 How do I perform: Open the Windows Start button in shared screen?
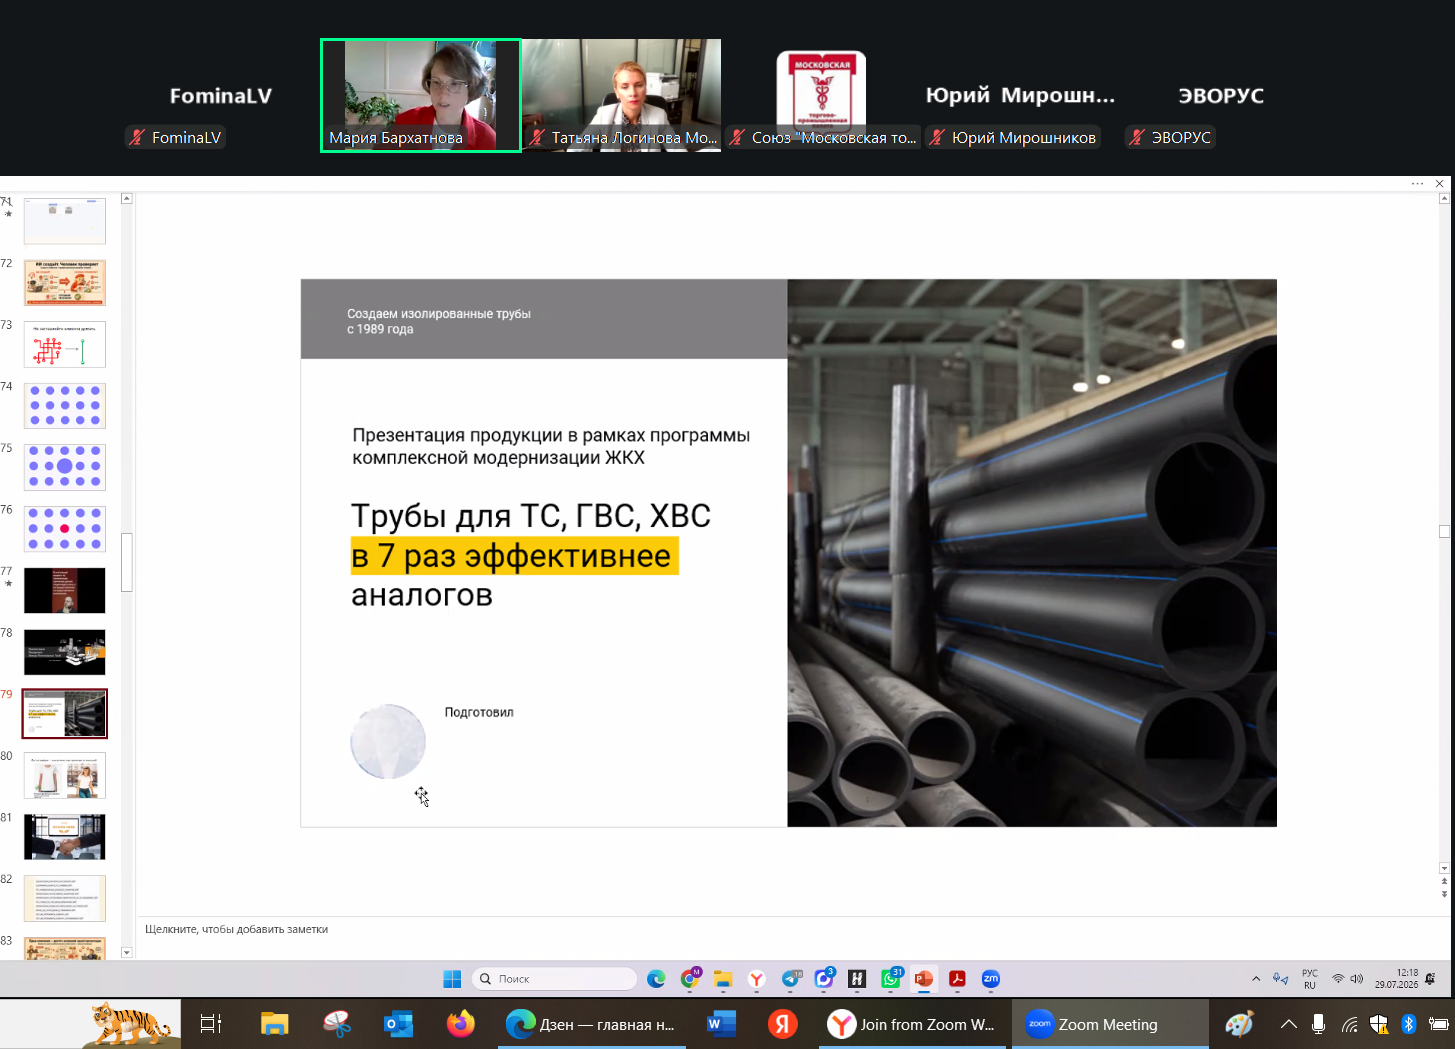click(x=452, y=979)
